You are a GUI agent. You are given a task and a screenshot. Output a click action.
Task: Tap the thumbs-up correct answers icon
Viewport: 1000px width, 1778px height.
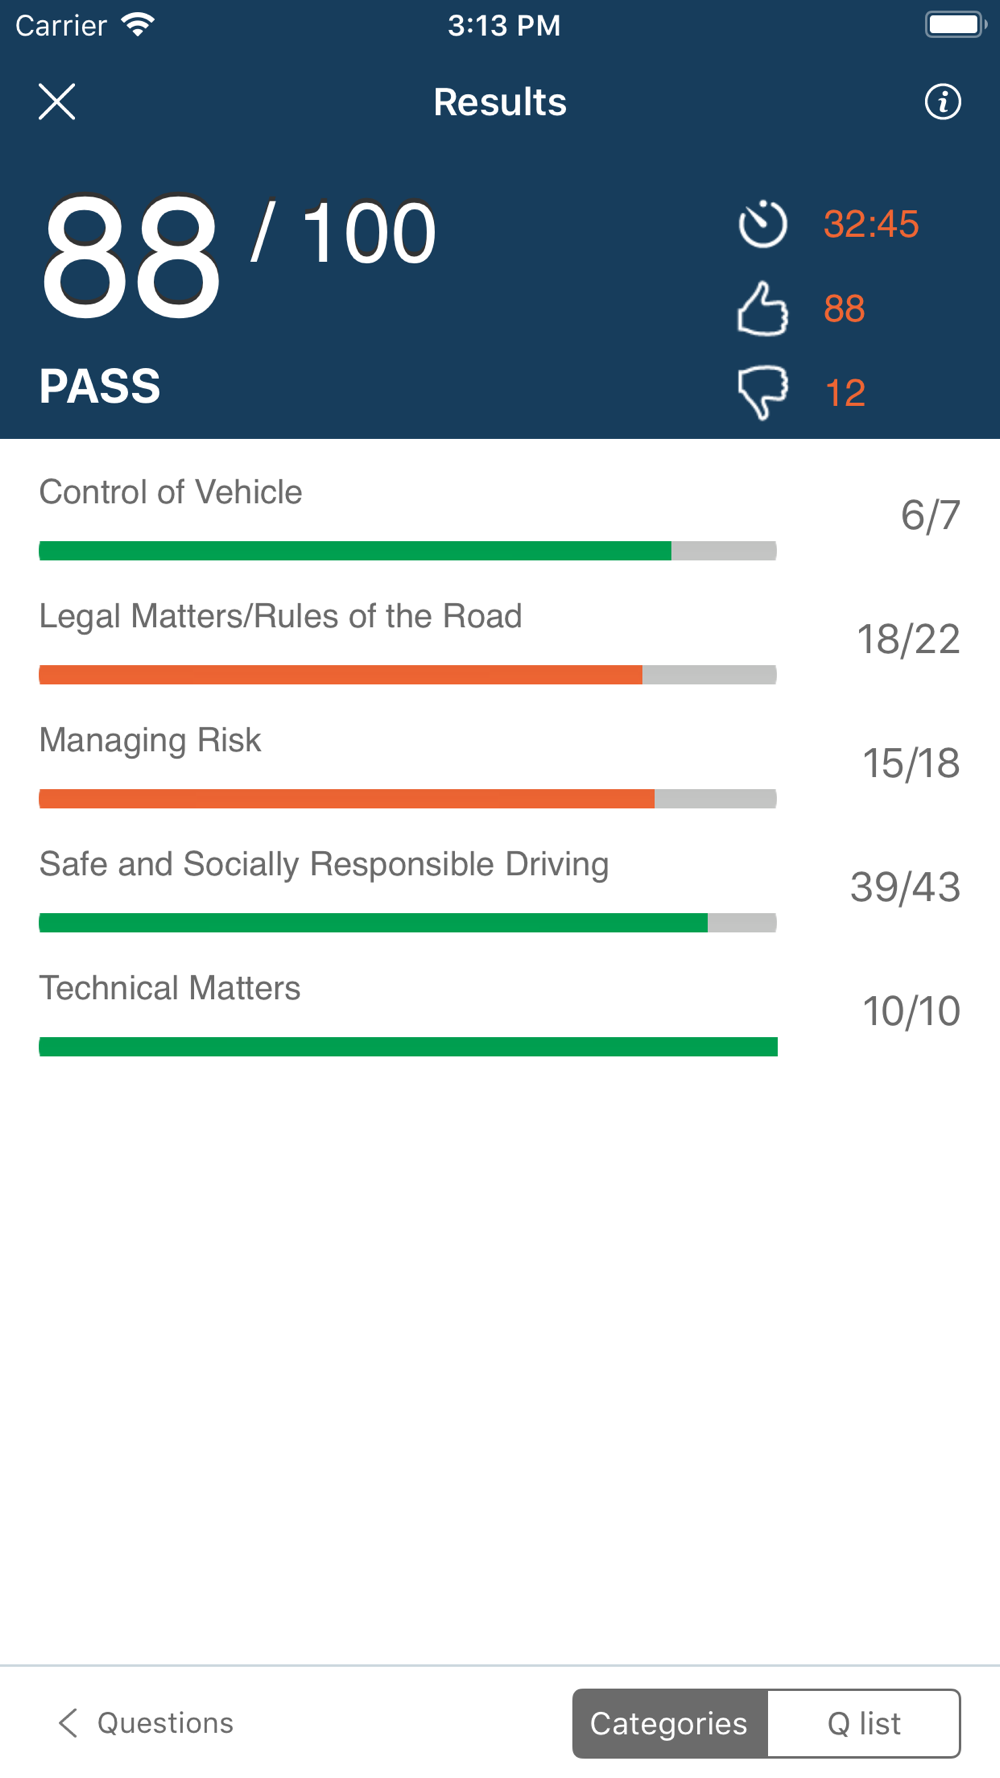[x=763, y=308]
